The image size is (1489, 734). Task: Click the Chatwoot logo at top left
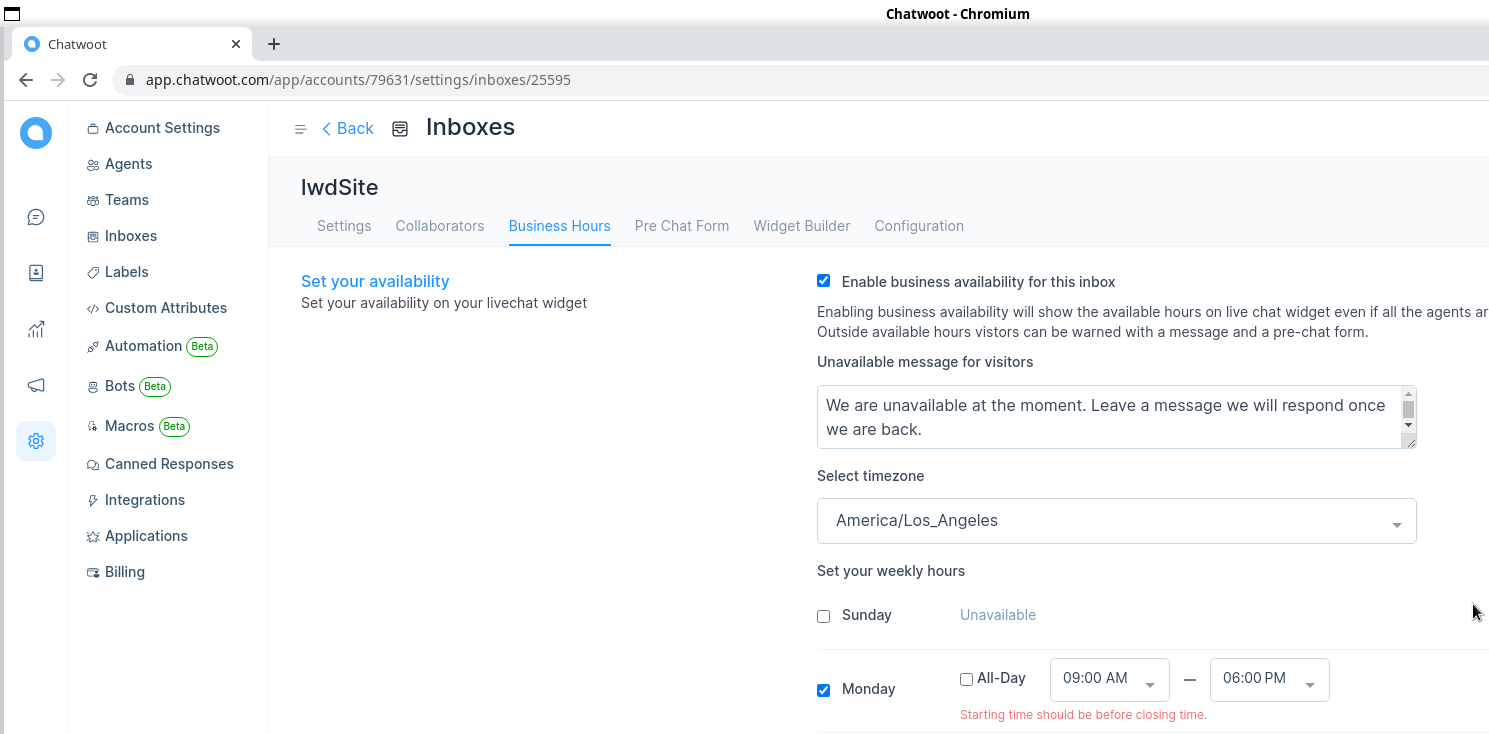click(x=36, y=132)
